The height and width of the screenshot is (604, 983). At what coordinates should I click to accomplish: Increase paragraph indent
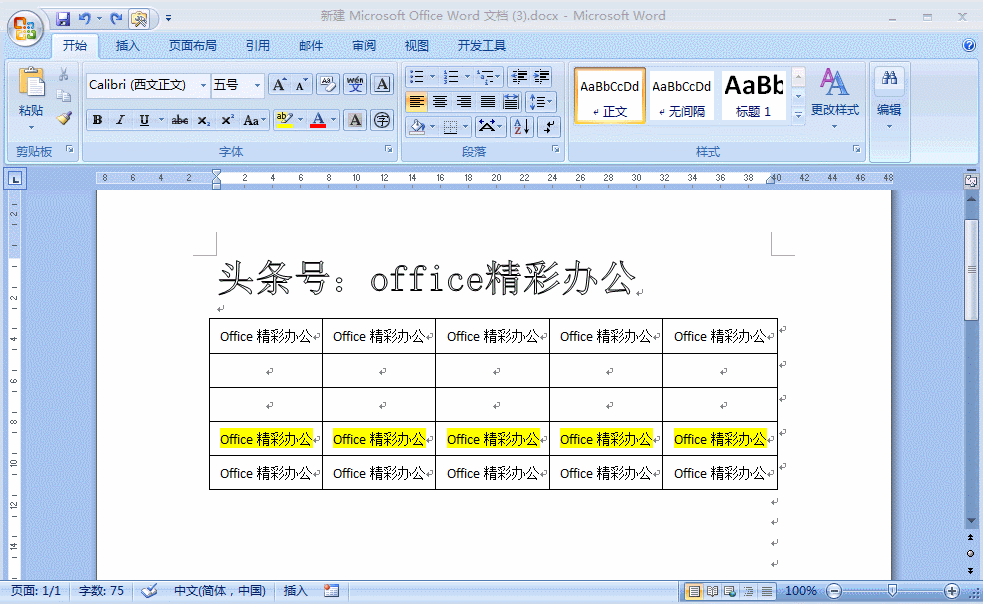542,77
